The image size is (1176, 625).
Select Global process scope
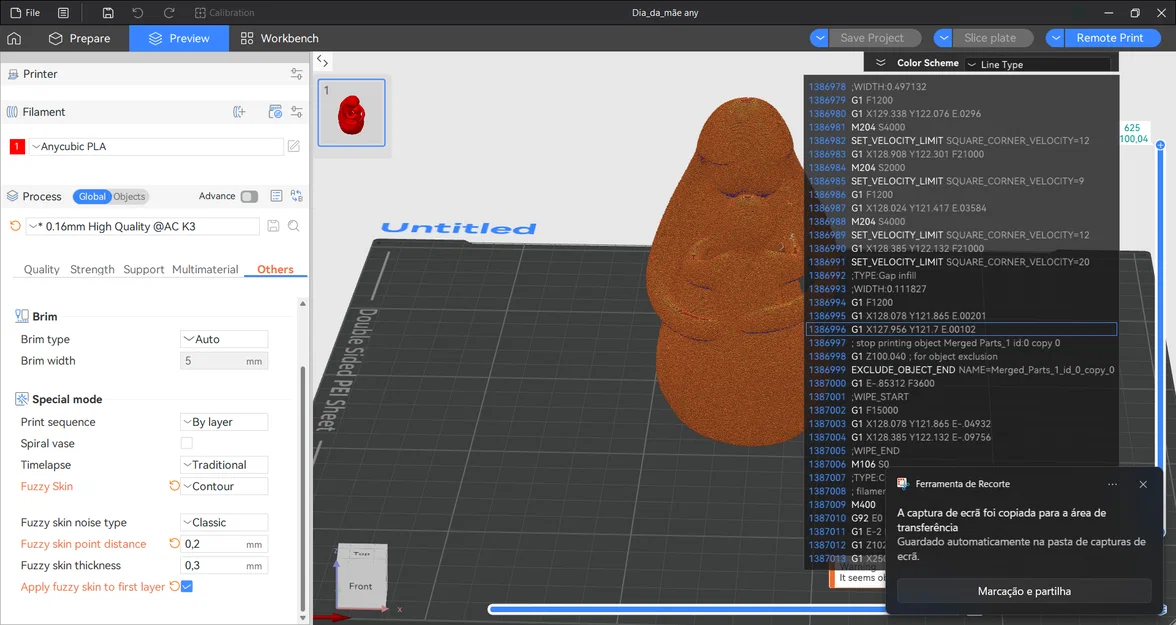pos(92,197)
